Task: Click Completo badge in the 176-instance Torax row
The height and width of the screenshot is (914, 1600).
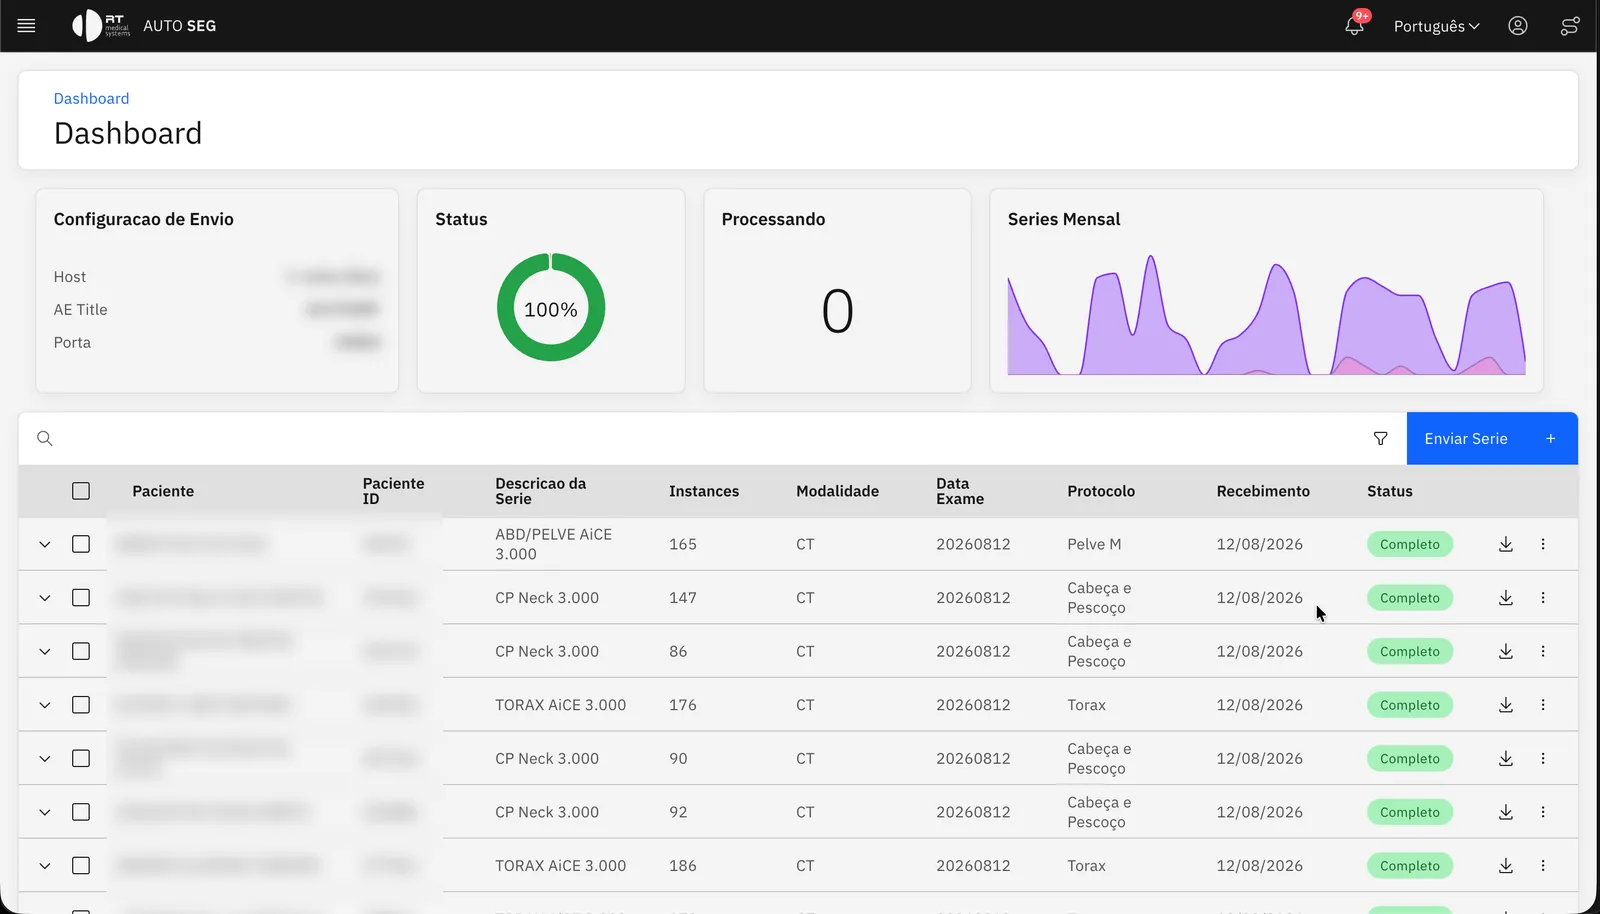Action: click(x=1410, y=705)
